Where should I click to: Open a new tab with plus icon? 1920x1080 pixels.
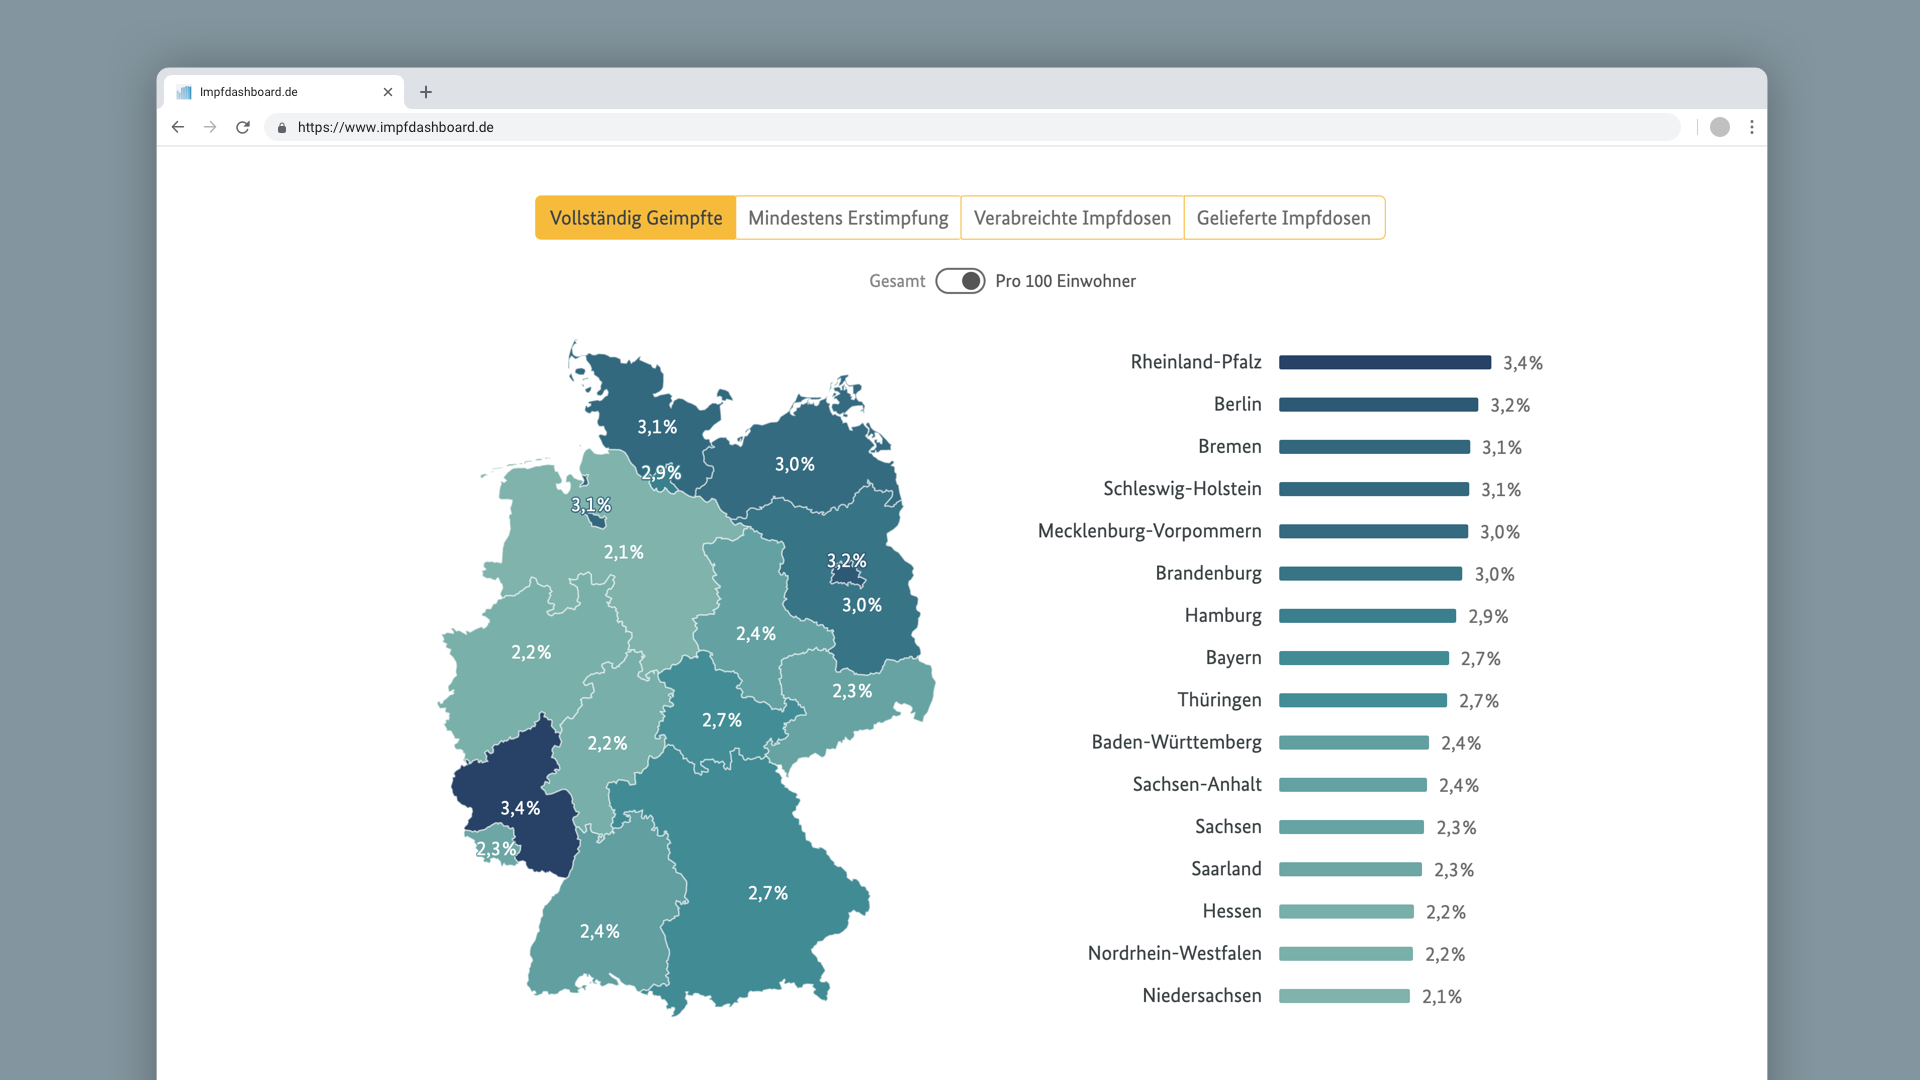coord(426,92)
